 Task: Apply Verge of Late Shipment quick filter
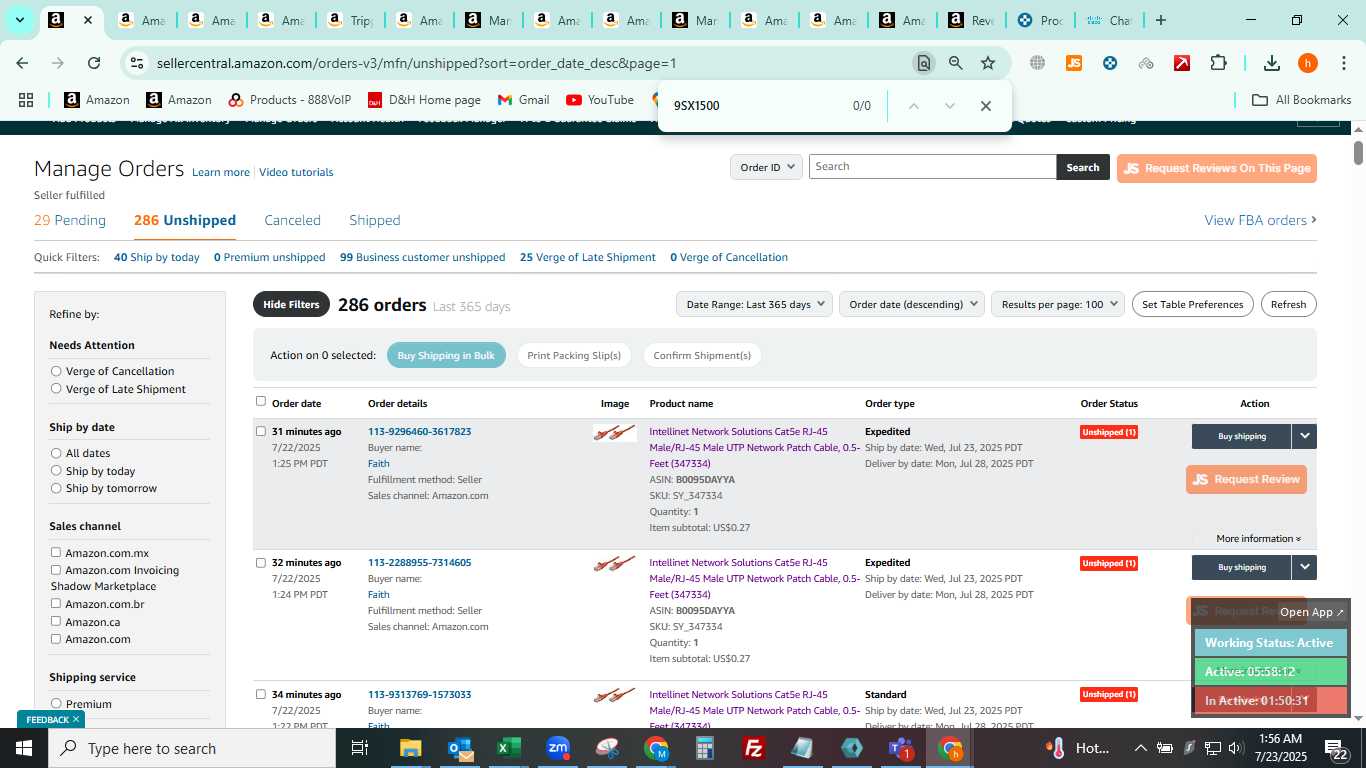pos(588,257)
